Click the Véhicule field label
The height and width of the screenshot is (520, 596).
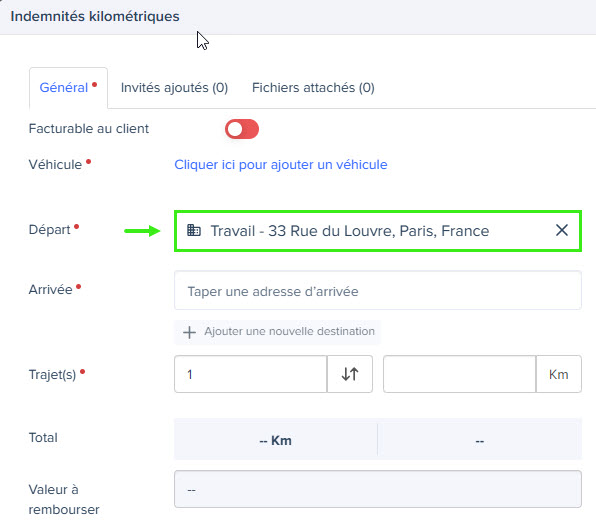pyautogui.click(x=55, y=165)
